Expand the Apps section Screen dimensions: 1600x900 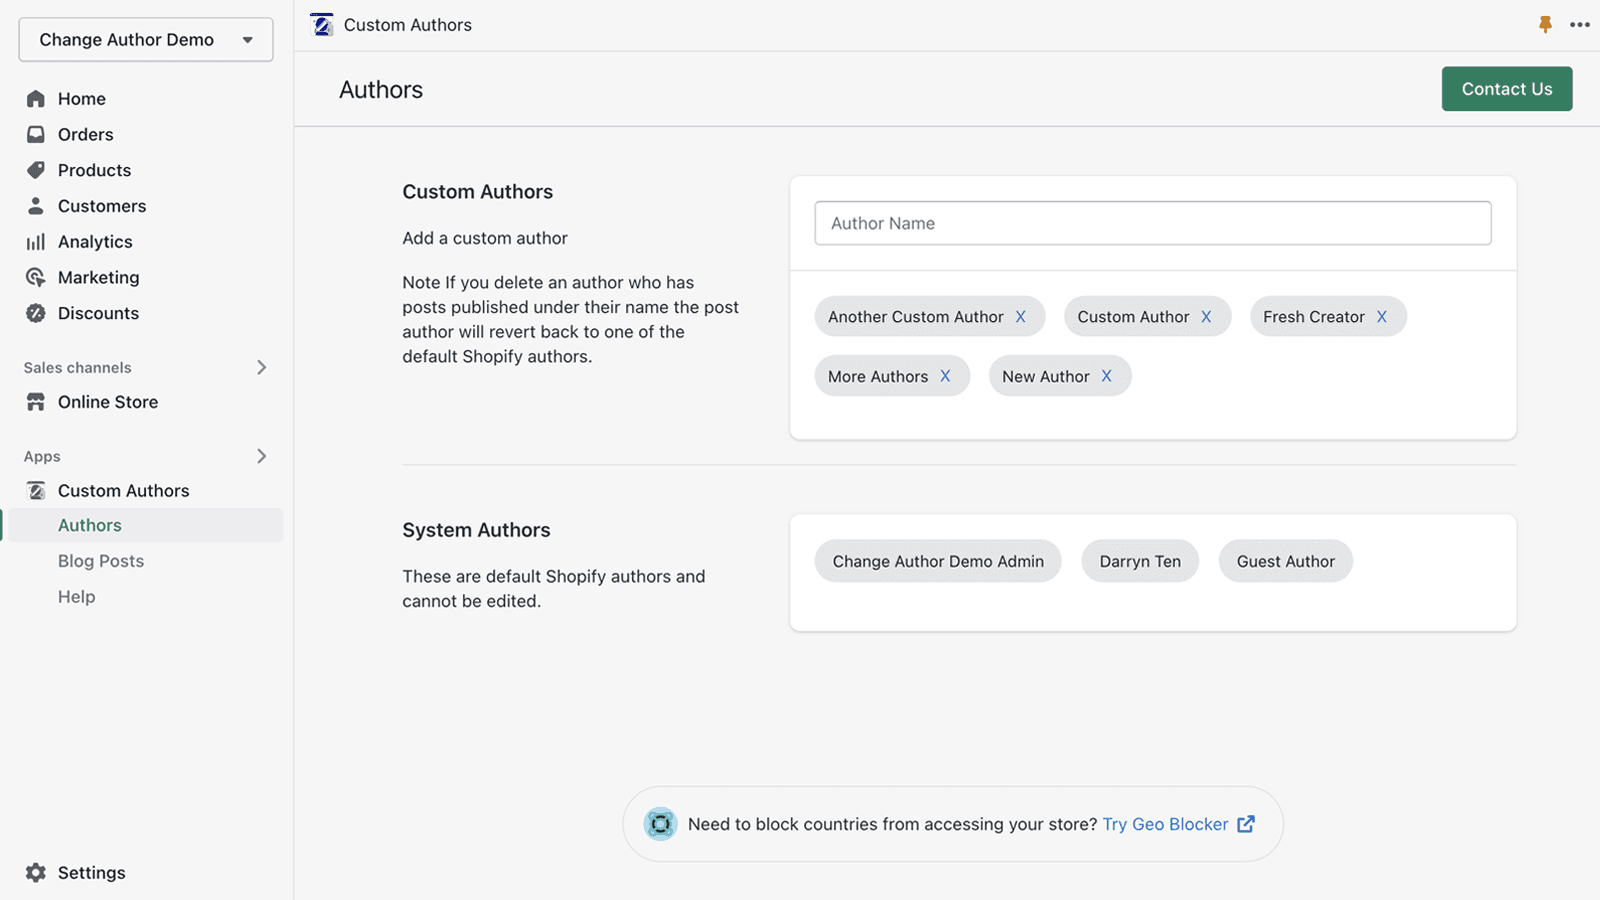(261, 456)
